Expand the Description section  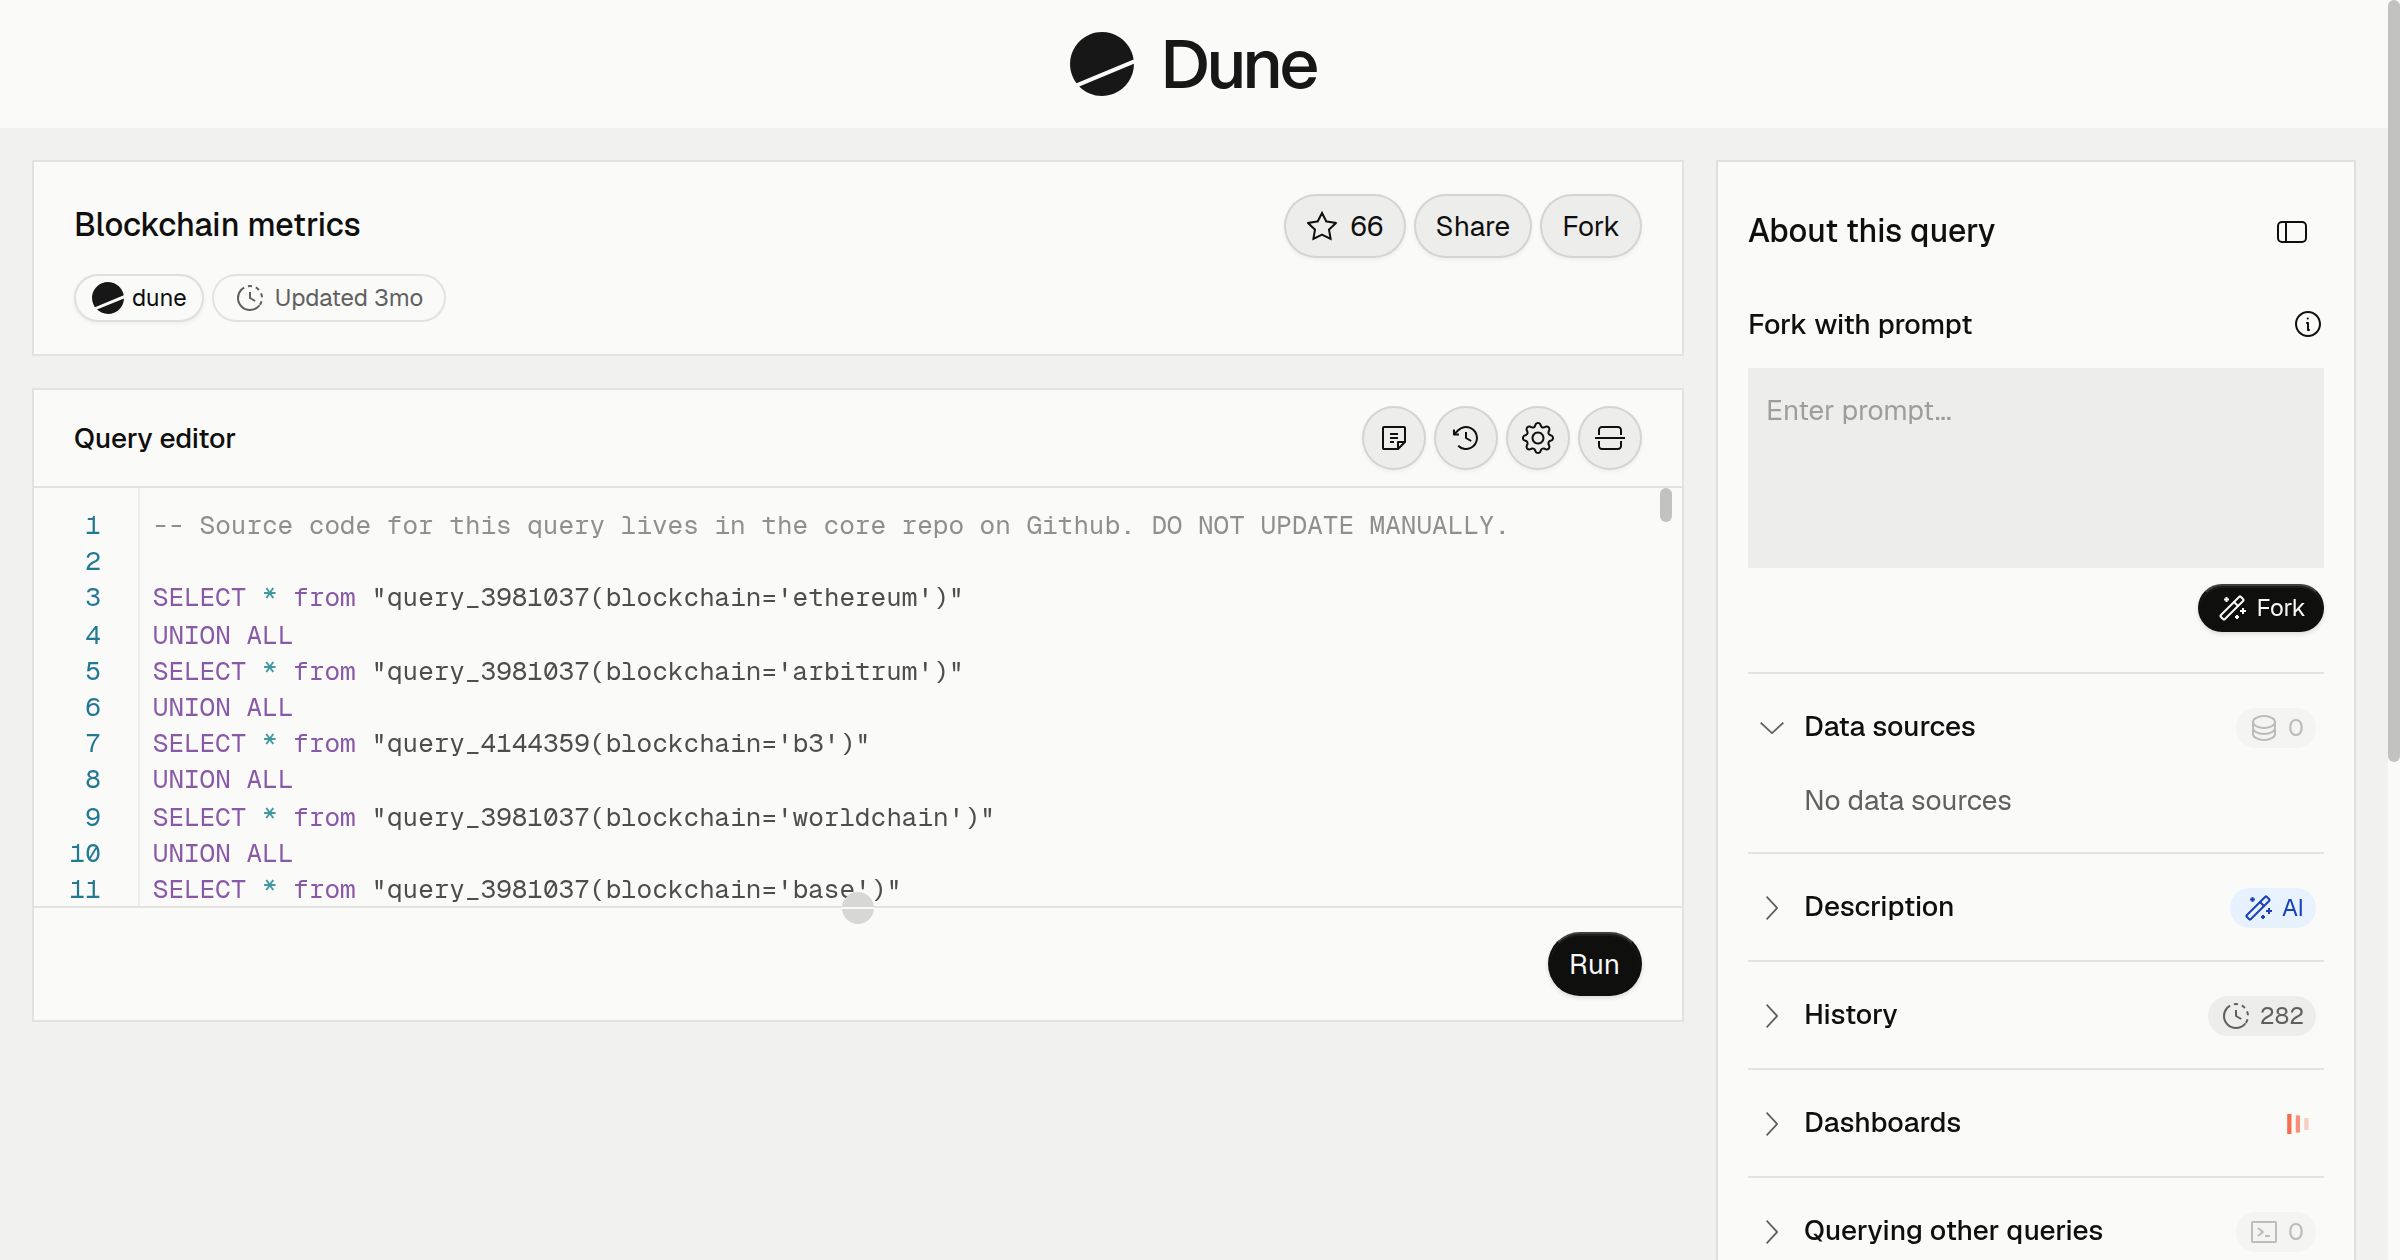pyautogui.click(x=1771, y=907)
